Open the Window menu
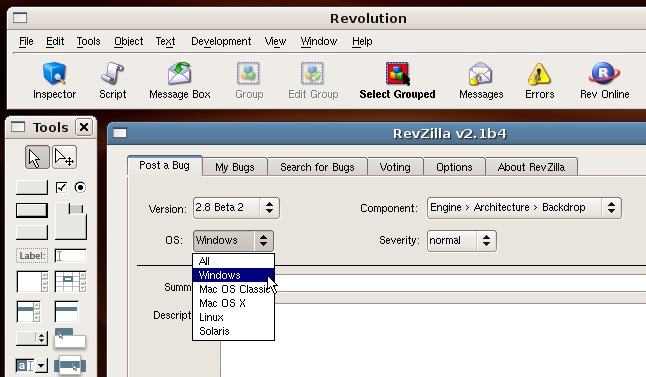 pos(318,41)
